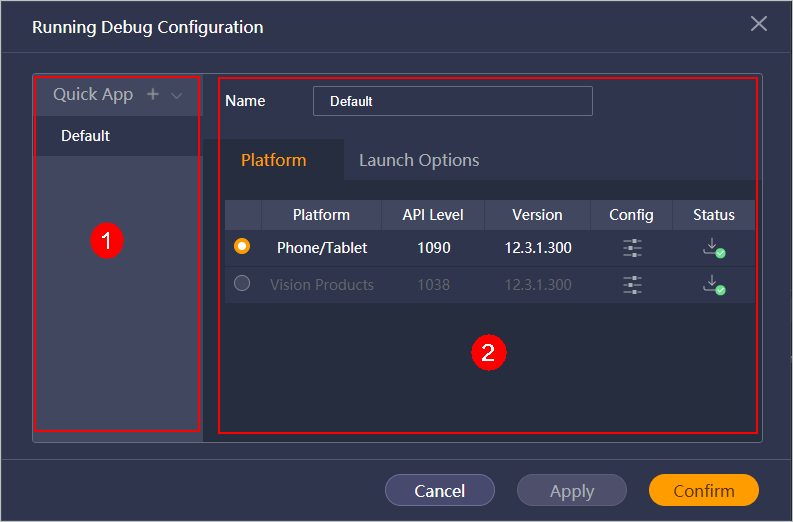This screenshot has width=793, height=522.
Task: Click the Status column header
Action: tap(714, 215)
